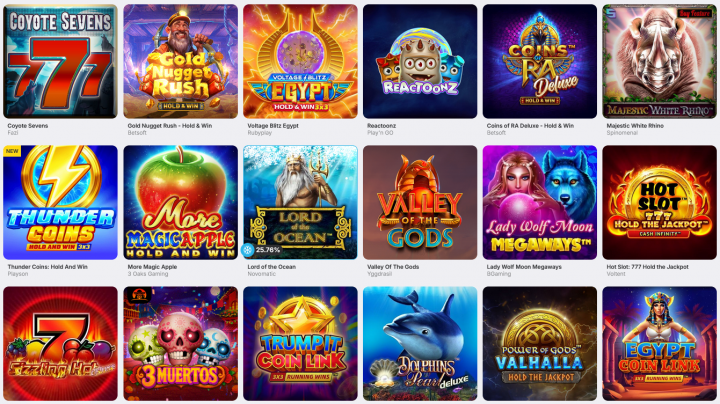Screen dimensions: 720x404
Task: Launch the More Magic Apple game
Action: pyautogui.click(x=180, y=202)
